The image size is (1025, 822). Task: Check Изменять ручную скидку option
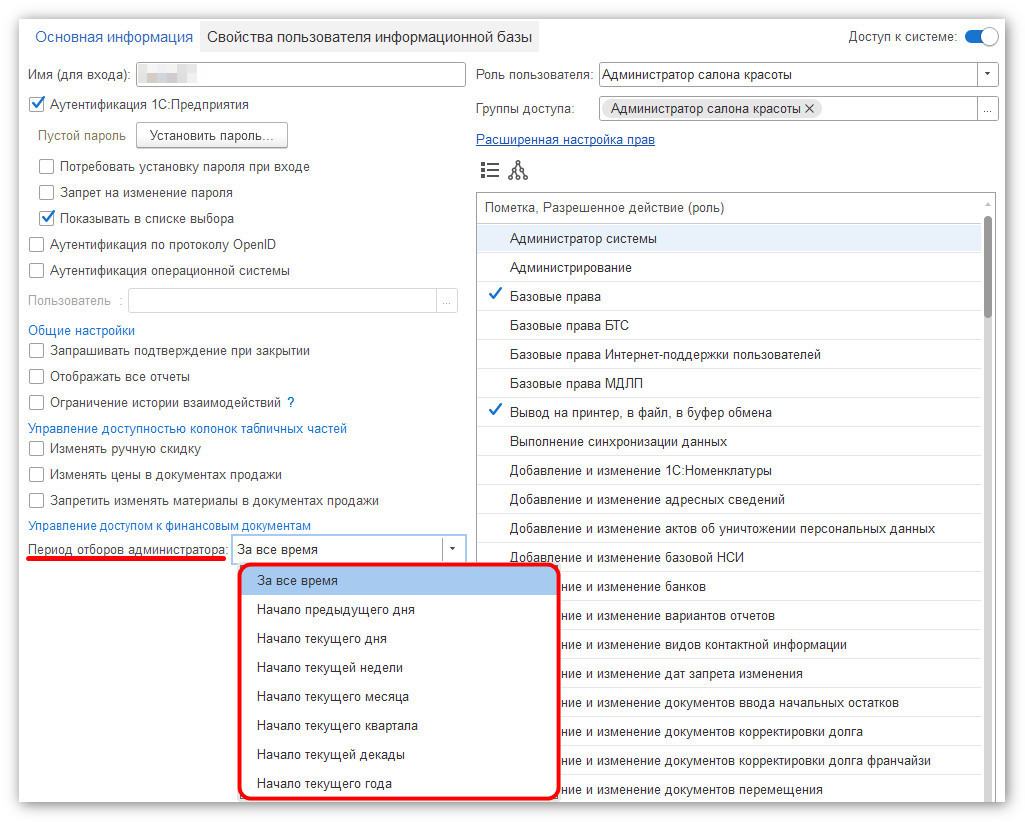click(x=37, y=449)
